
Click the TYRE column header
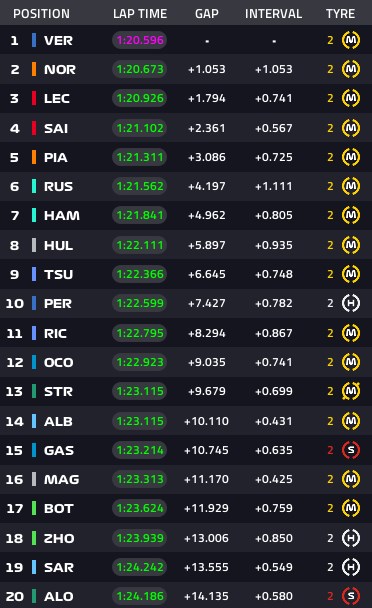click(340, 14)
